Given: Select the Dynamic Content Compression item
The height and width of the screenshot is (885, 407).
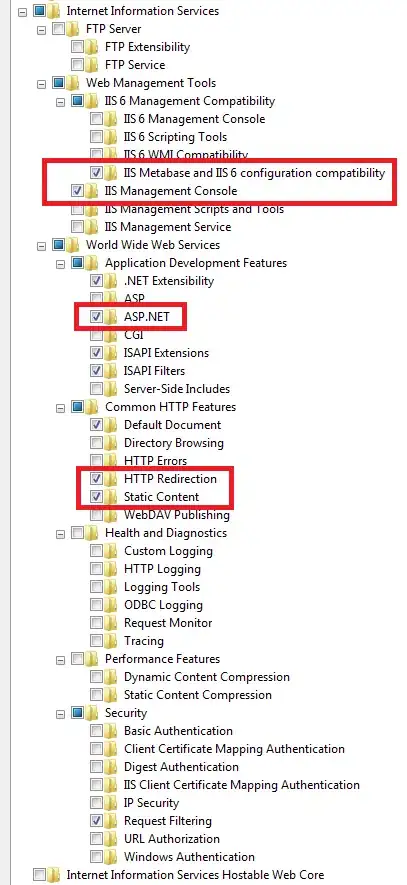Looking at the screenshot, I should (x=207, y=677).
